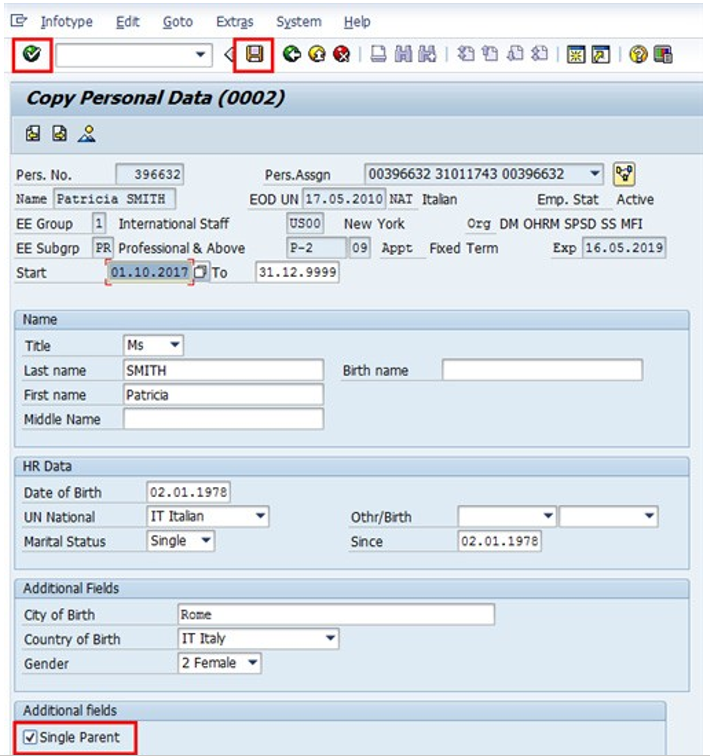Click the red Cancel icon
The image size is (710, 756).
point(342,54)
